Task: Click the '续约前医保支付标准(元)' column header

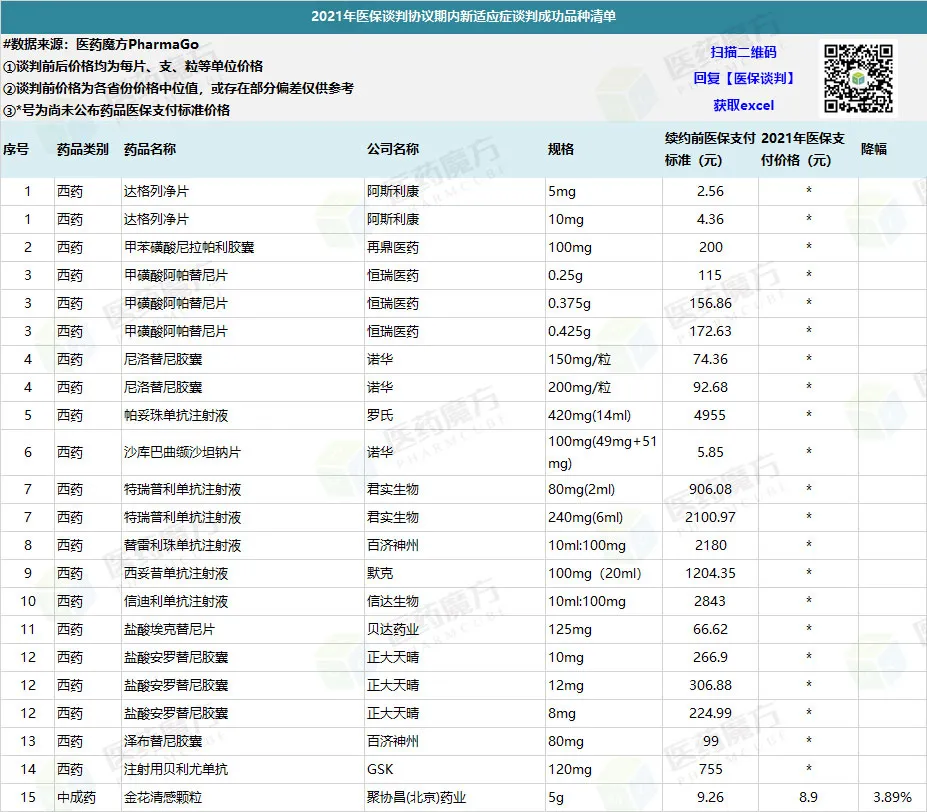Action: (710, 149)
